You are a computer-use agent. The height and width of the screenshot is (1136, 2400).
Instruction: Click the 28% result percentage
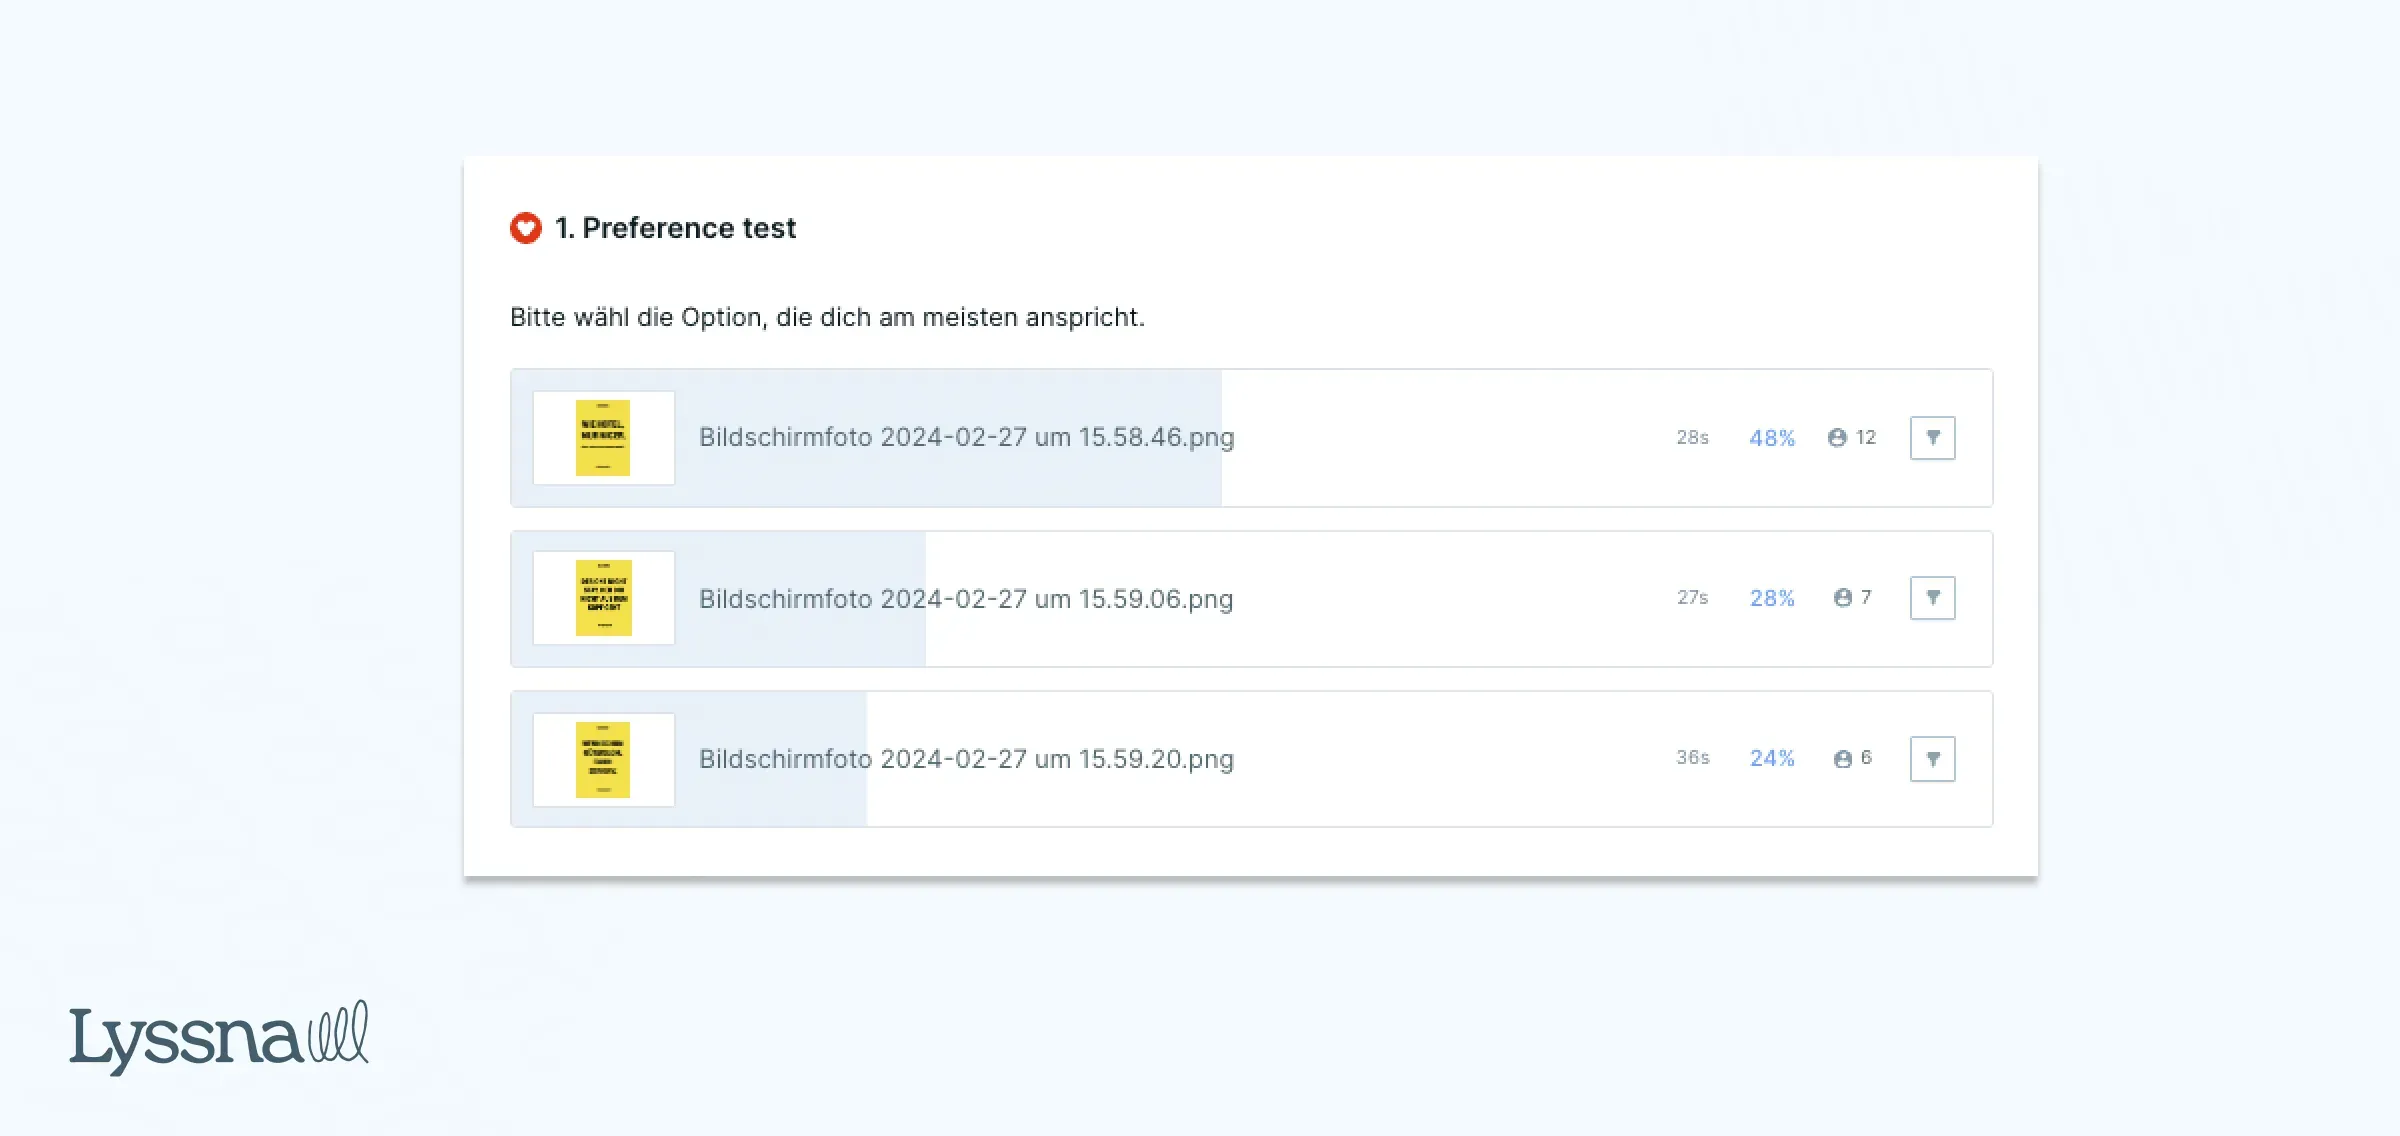tap(1772, 598)
